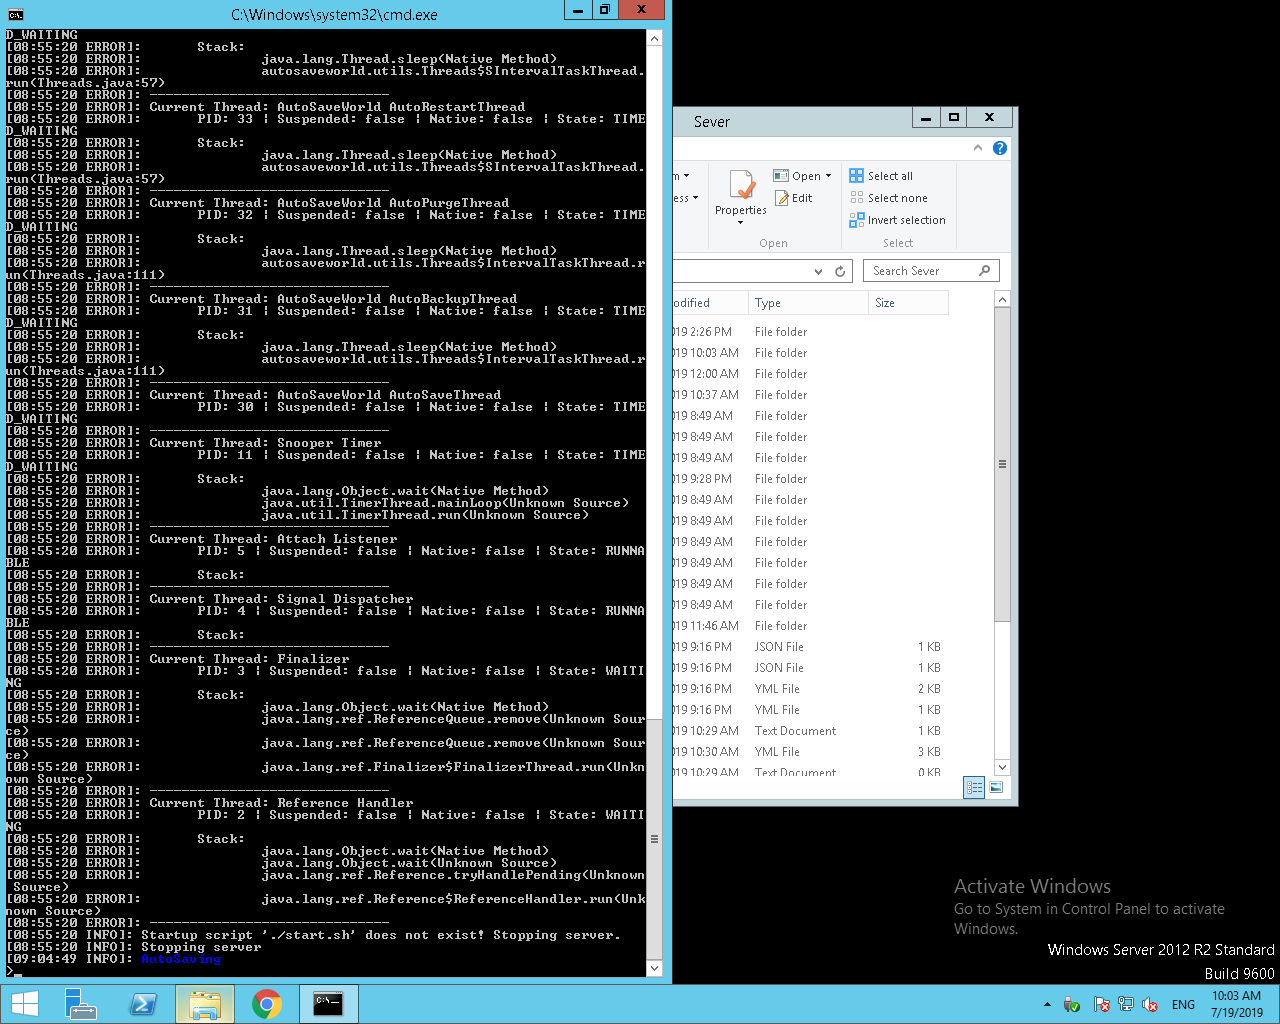Sort files by the Type column
The height and width of the screenshot is (1024, 1280).
tap(808, 303)
